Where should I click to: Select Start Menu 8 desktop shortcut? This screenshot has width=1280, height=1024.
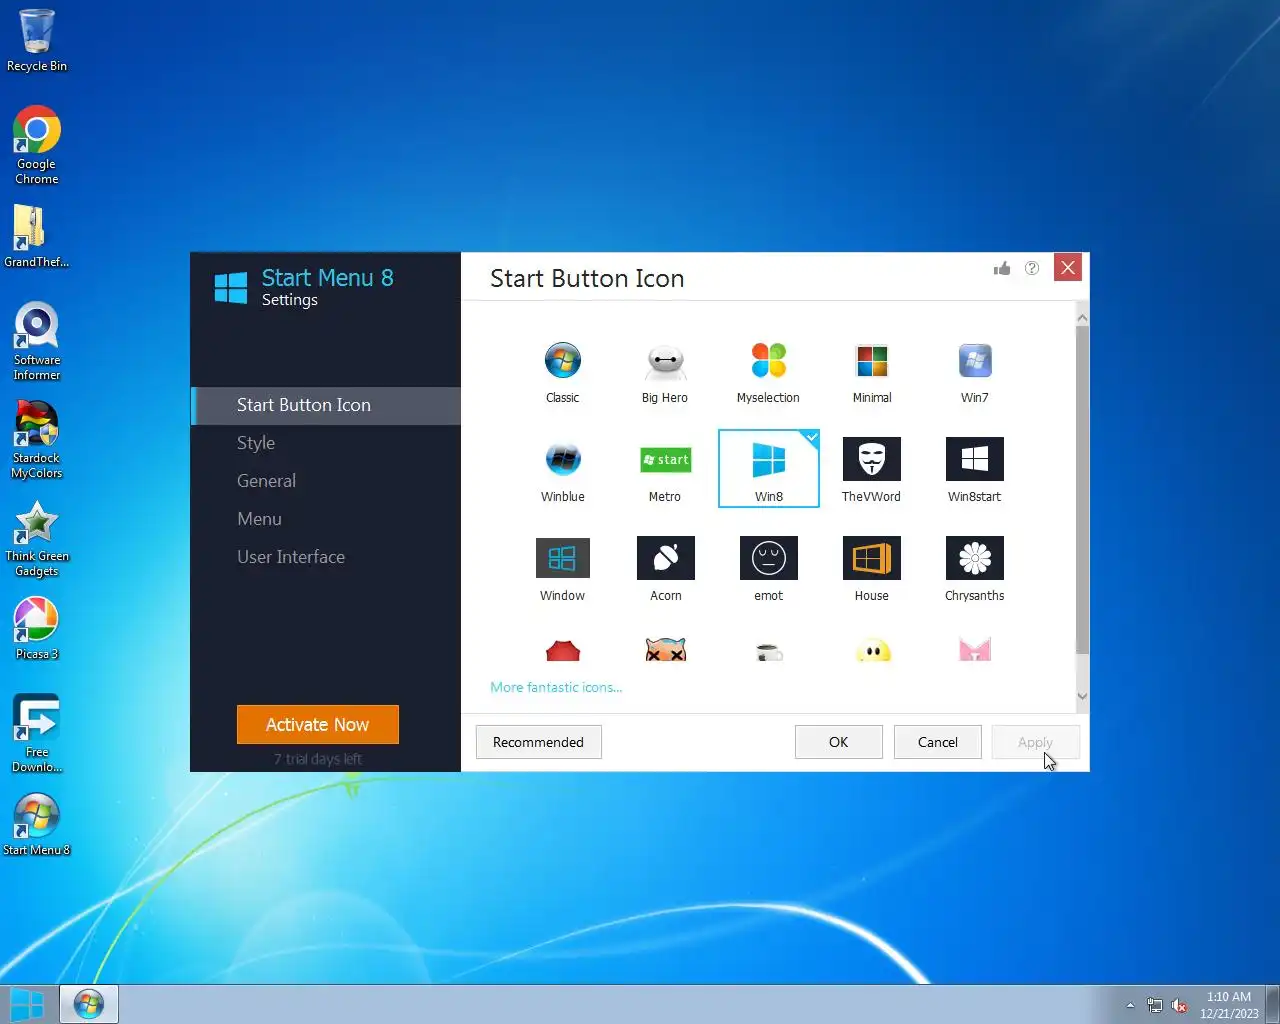[x=37, y=825]
